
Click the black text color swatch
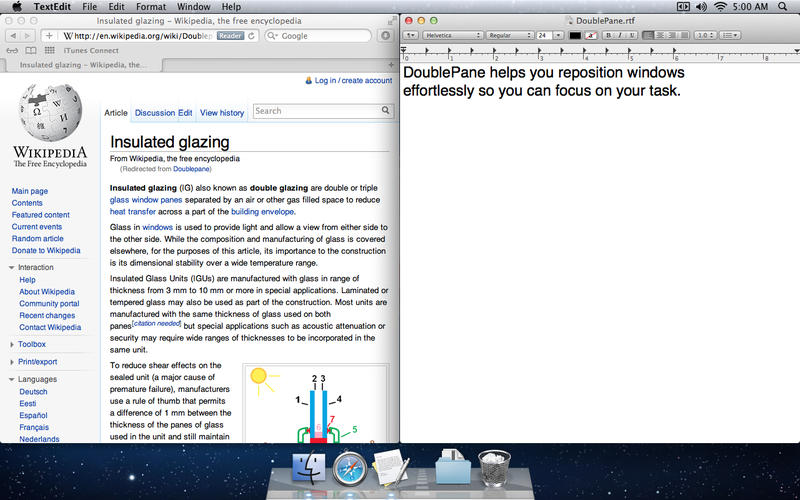(x=575, y=35)
